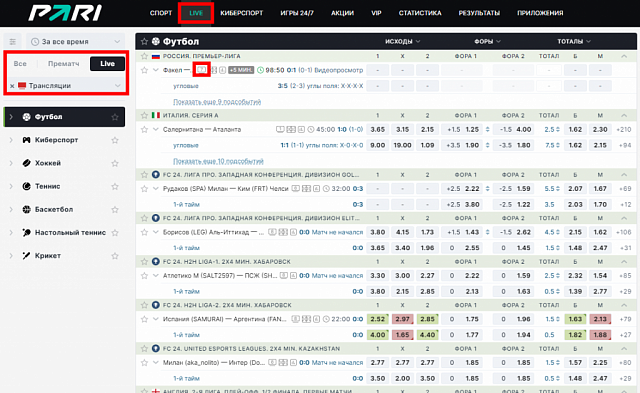The height and width of the screenshot is (393, 640).
Task: Open Акции in the top menu
Action: point(342,13)
